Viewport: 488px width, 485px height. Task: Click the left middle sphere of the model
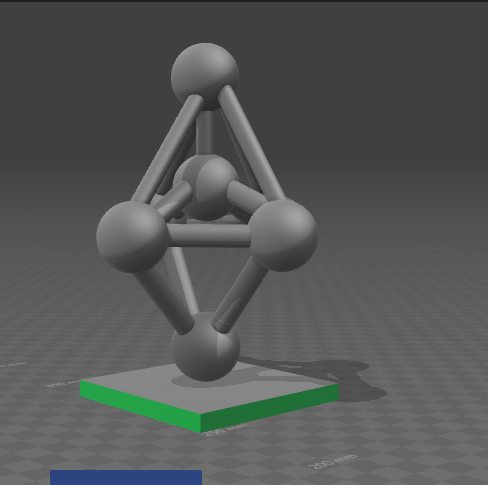point(132,237)
